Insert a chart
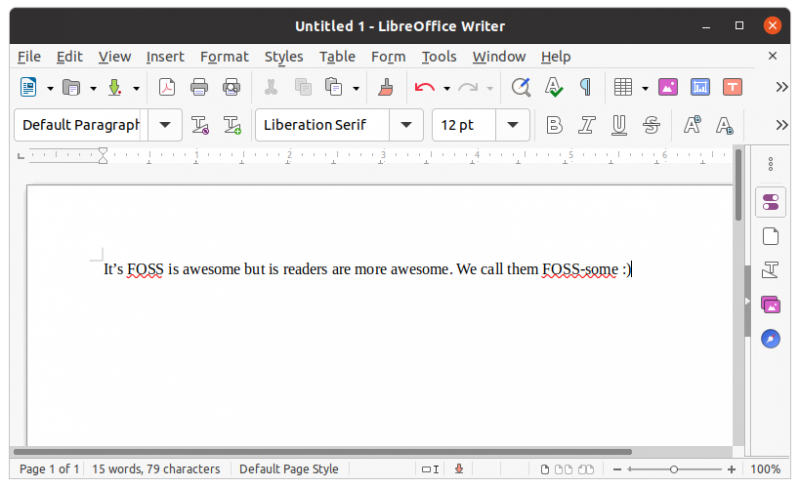 click(700, 87)
